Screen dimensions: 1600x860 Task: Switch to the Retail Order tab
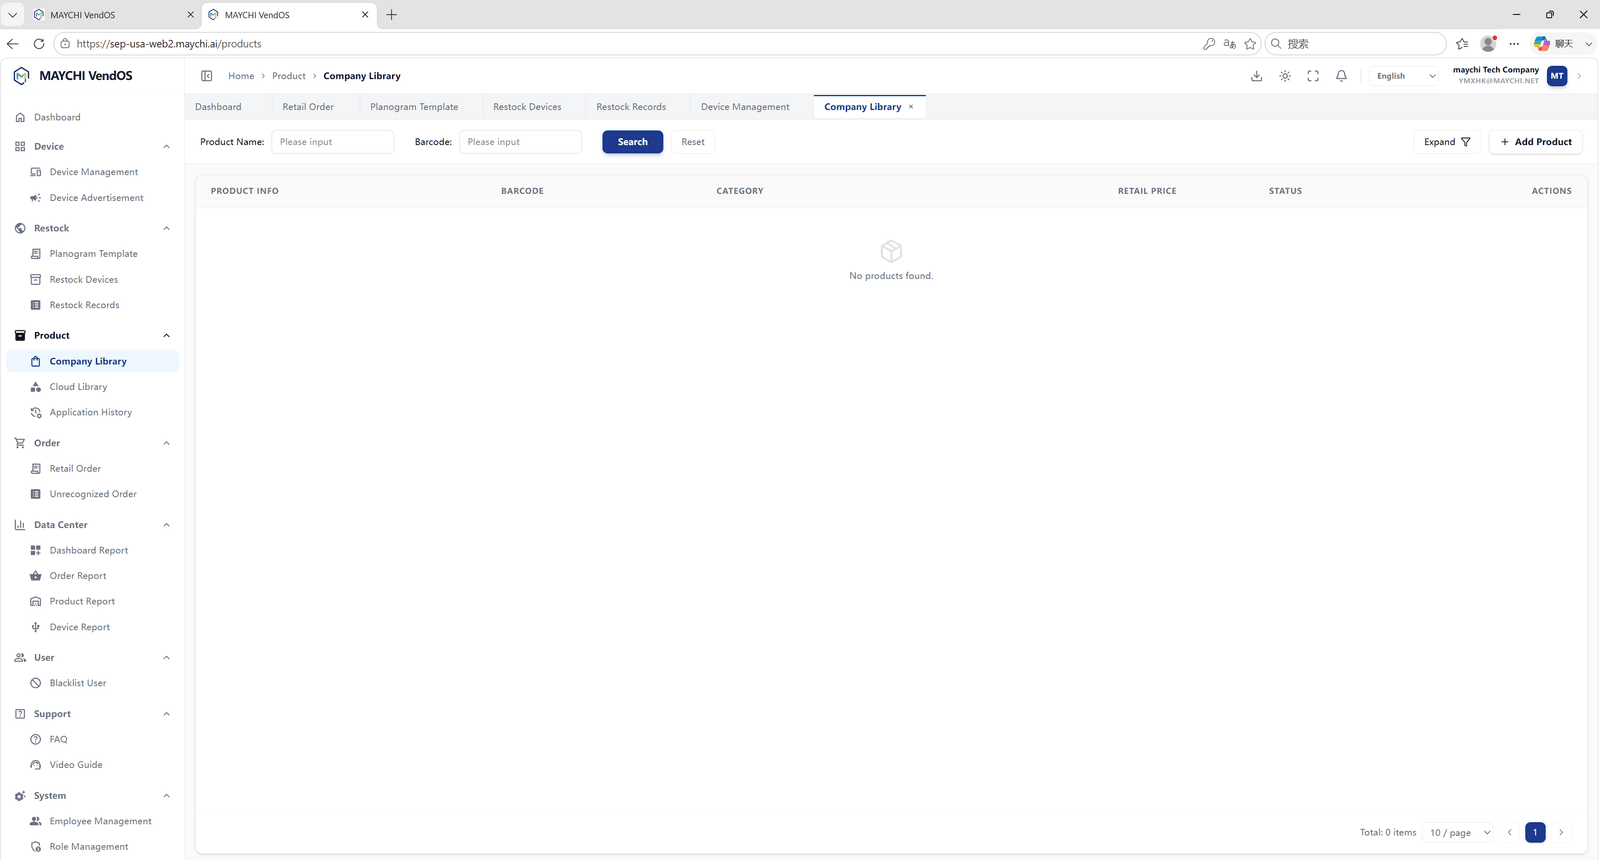click(308, 107)
